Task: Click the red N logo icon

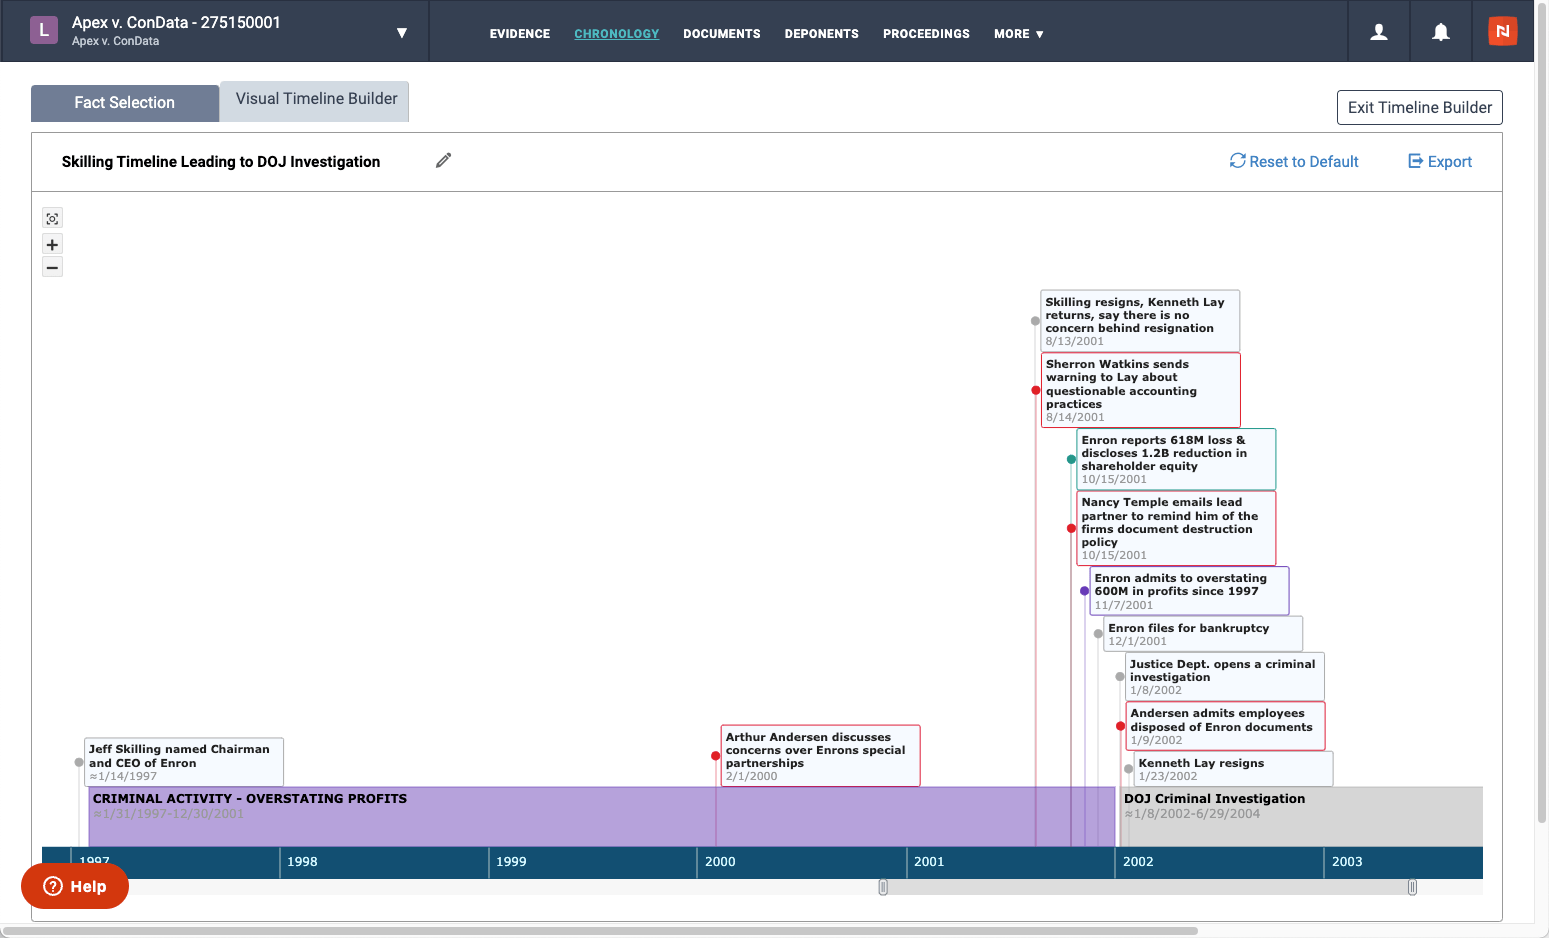Action: [x=1502, y=31]
